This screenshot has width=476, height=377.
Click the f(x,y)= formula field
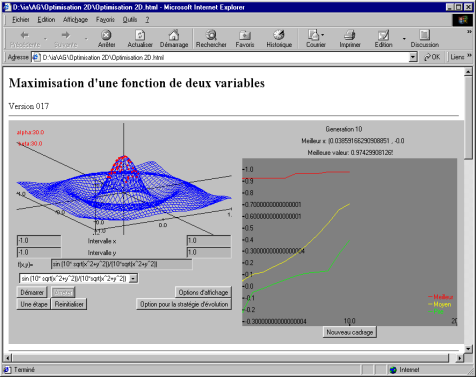tap(122, 264)
